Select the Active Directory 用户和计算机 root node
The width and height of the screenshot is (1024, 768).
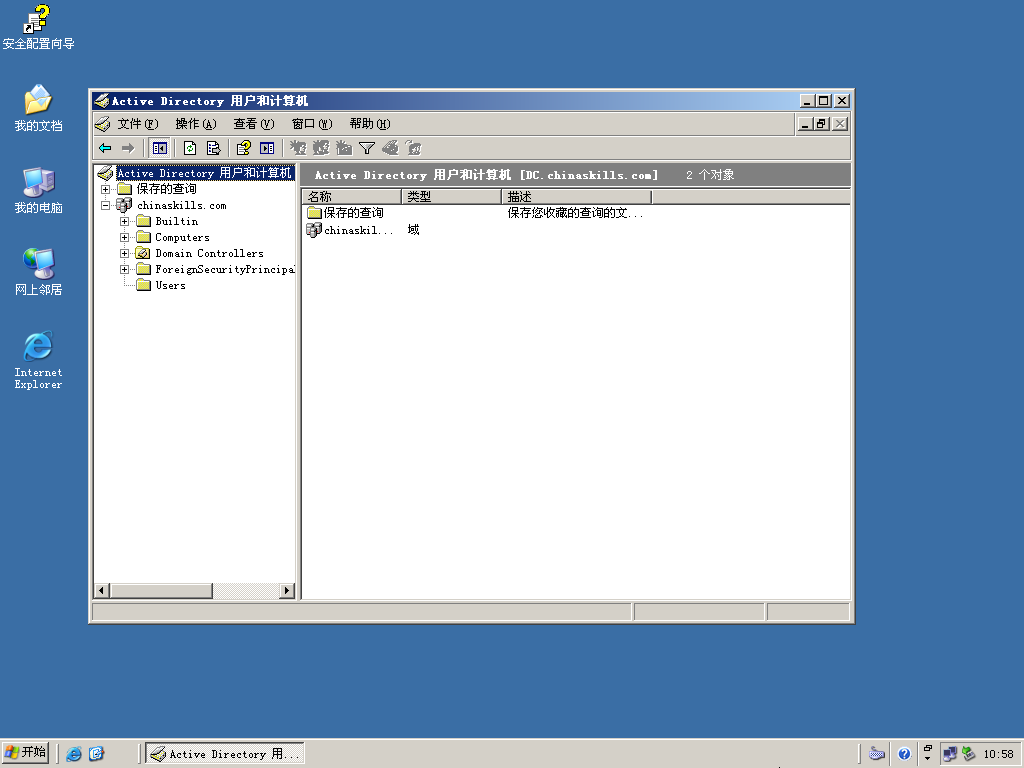[204, 172]
